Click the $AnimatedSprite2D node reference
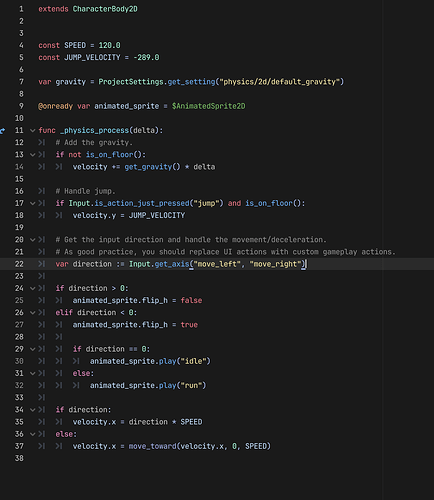Screen dimensions: 434x500 click(x=209, y=106)
